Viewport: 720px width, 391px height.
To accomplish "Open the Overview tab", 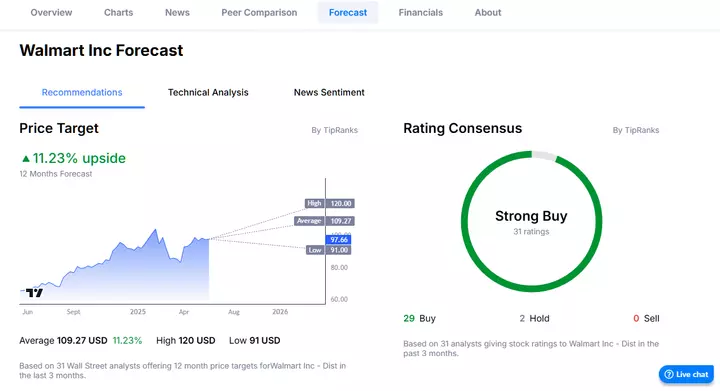I will click(x=51, y=12).
